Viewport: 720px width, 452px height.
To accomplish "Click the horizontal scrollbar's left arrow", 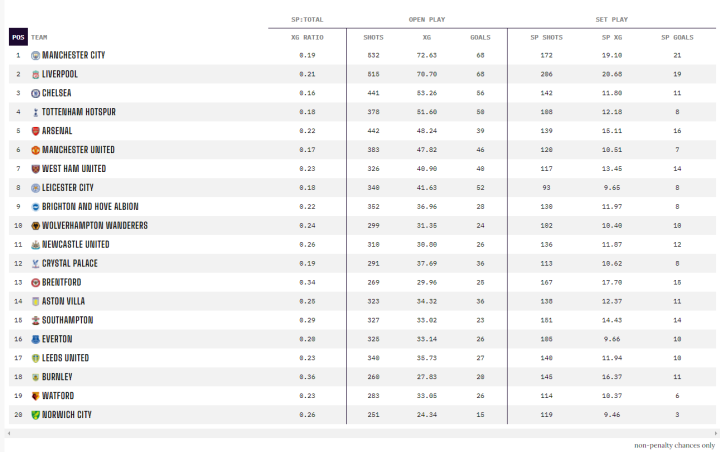I will click(x=7, y=433).
